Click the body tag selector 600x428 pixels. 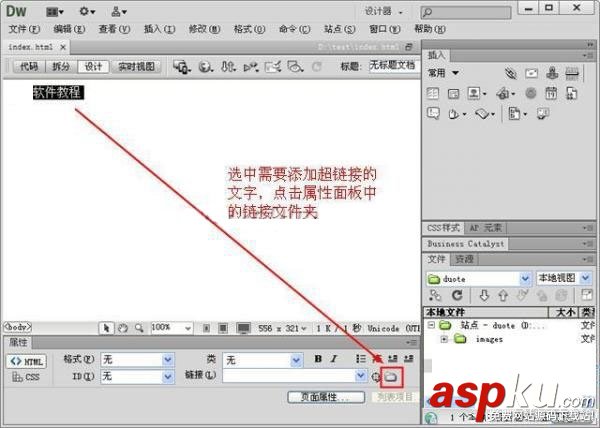click(17, 327)
